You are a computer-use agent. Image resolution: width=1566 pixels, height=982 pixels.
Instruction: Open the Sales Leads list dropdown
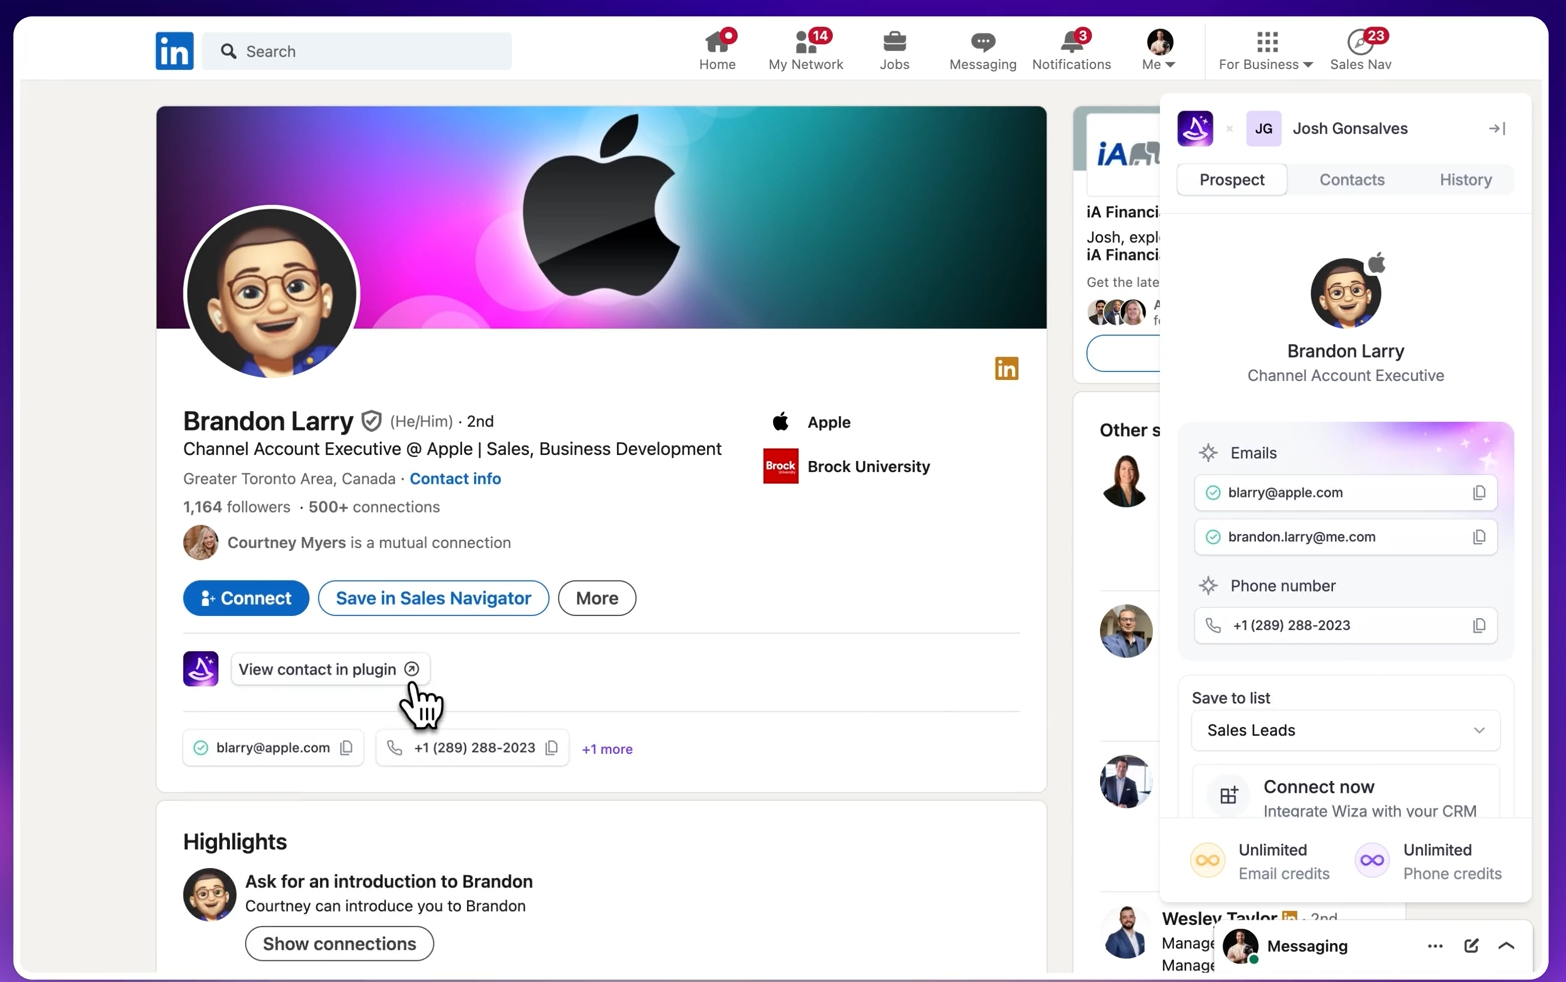tap(1346, 731)
